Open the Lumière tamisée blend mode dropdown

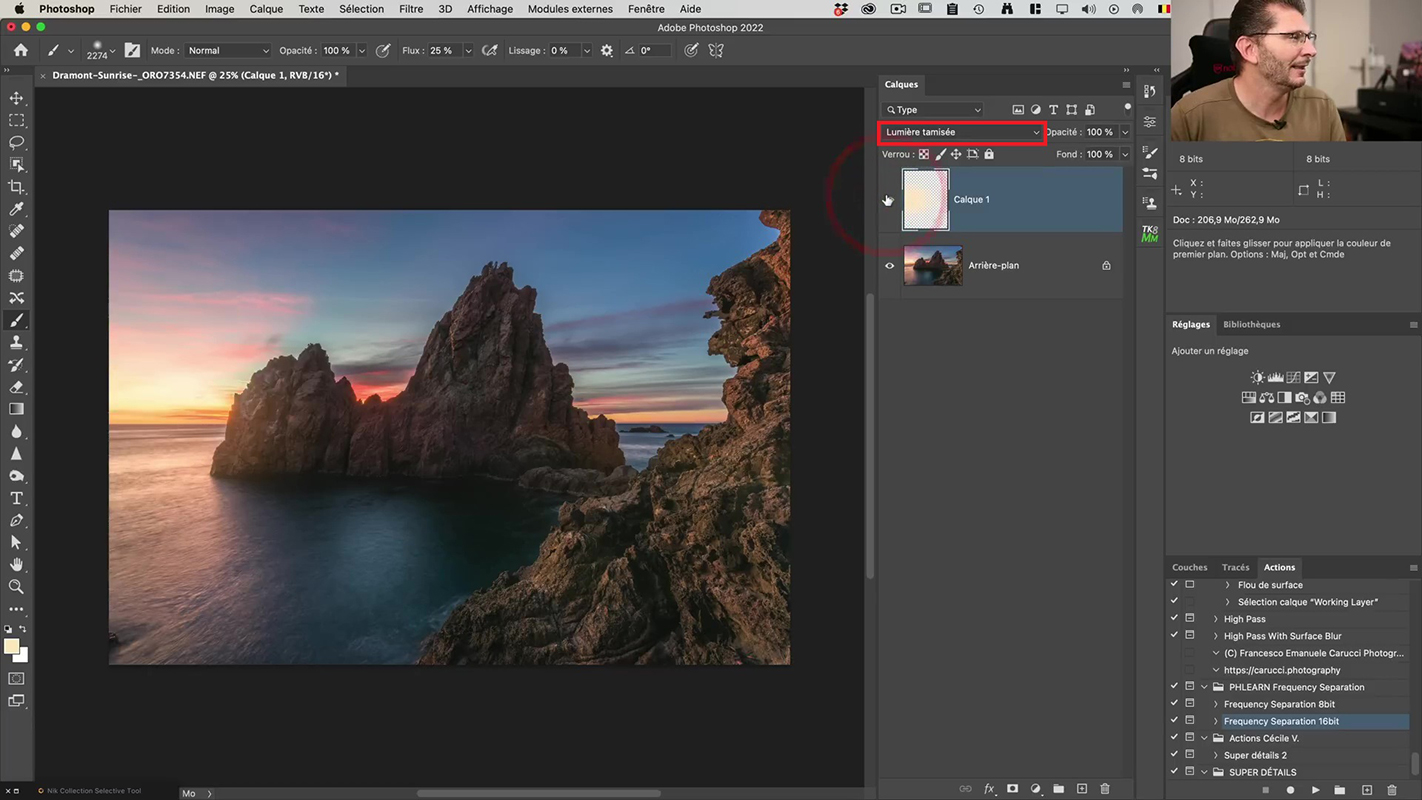tap(962, 132)
